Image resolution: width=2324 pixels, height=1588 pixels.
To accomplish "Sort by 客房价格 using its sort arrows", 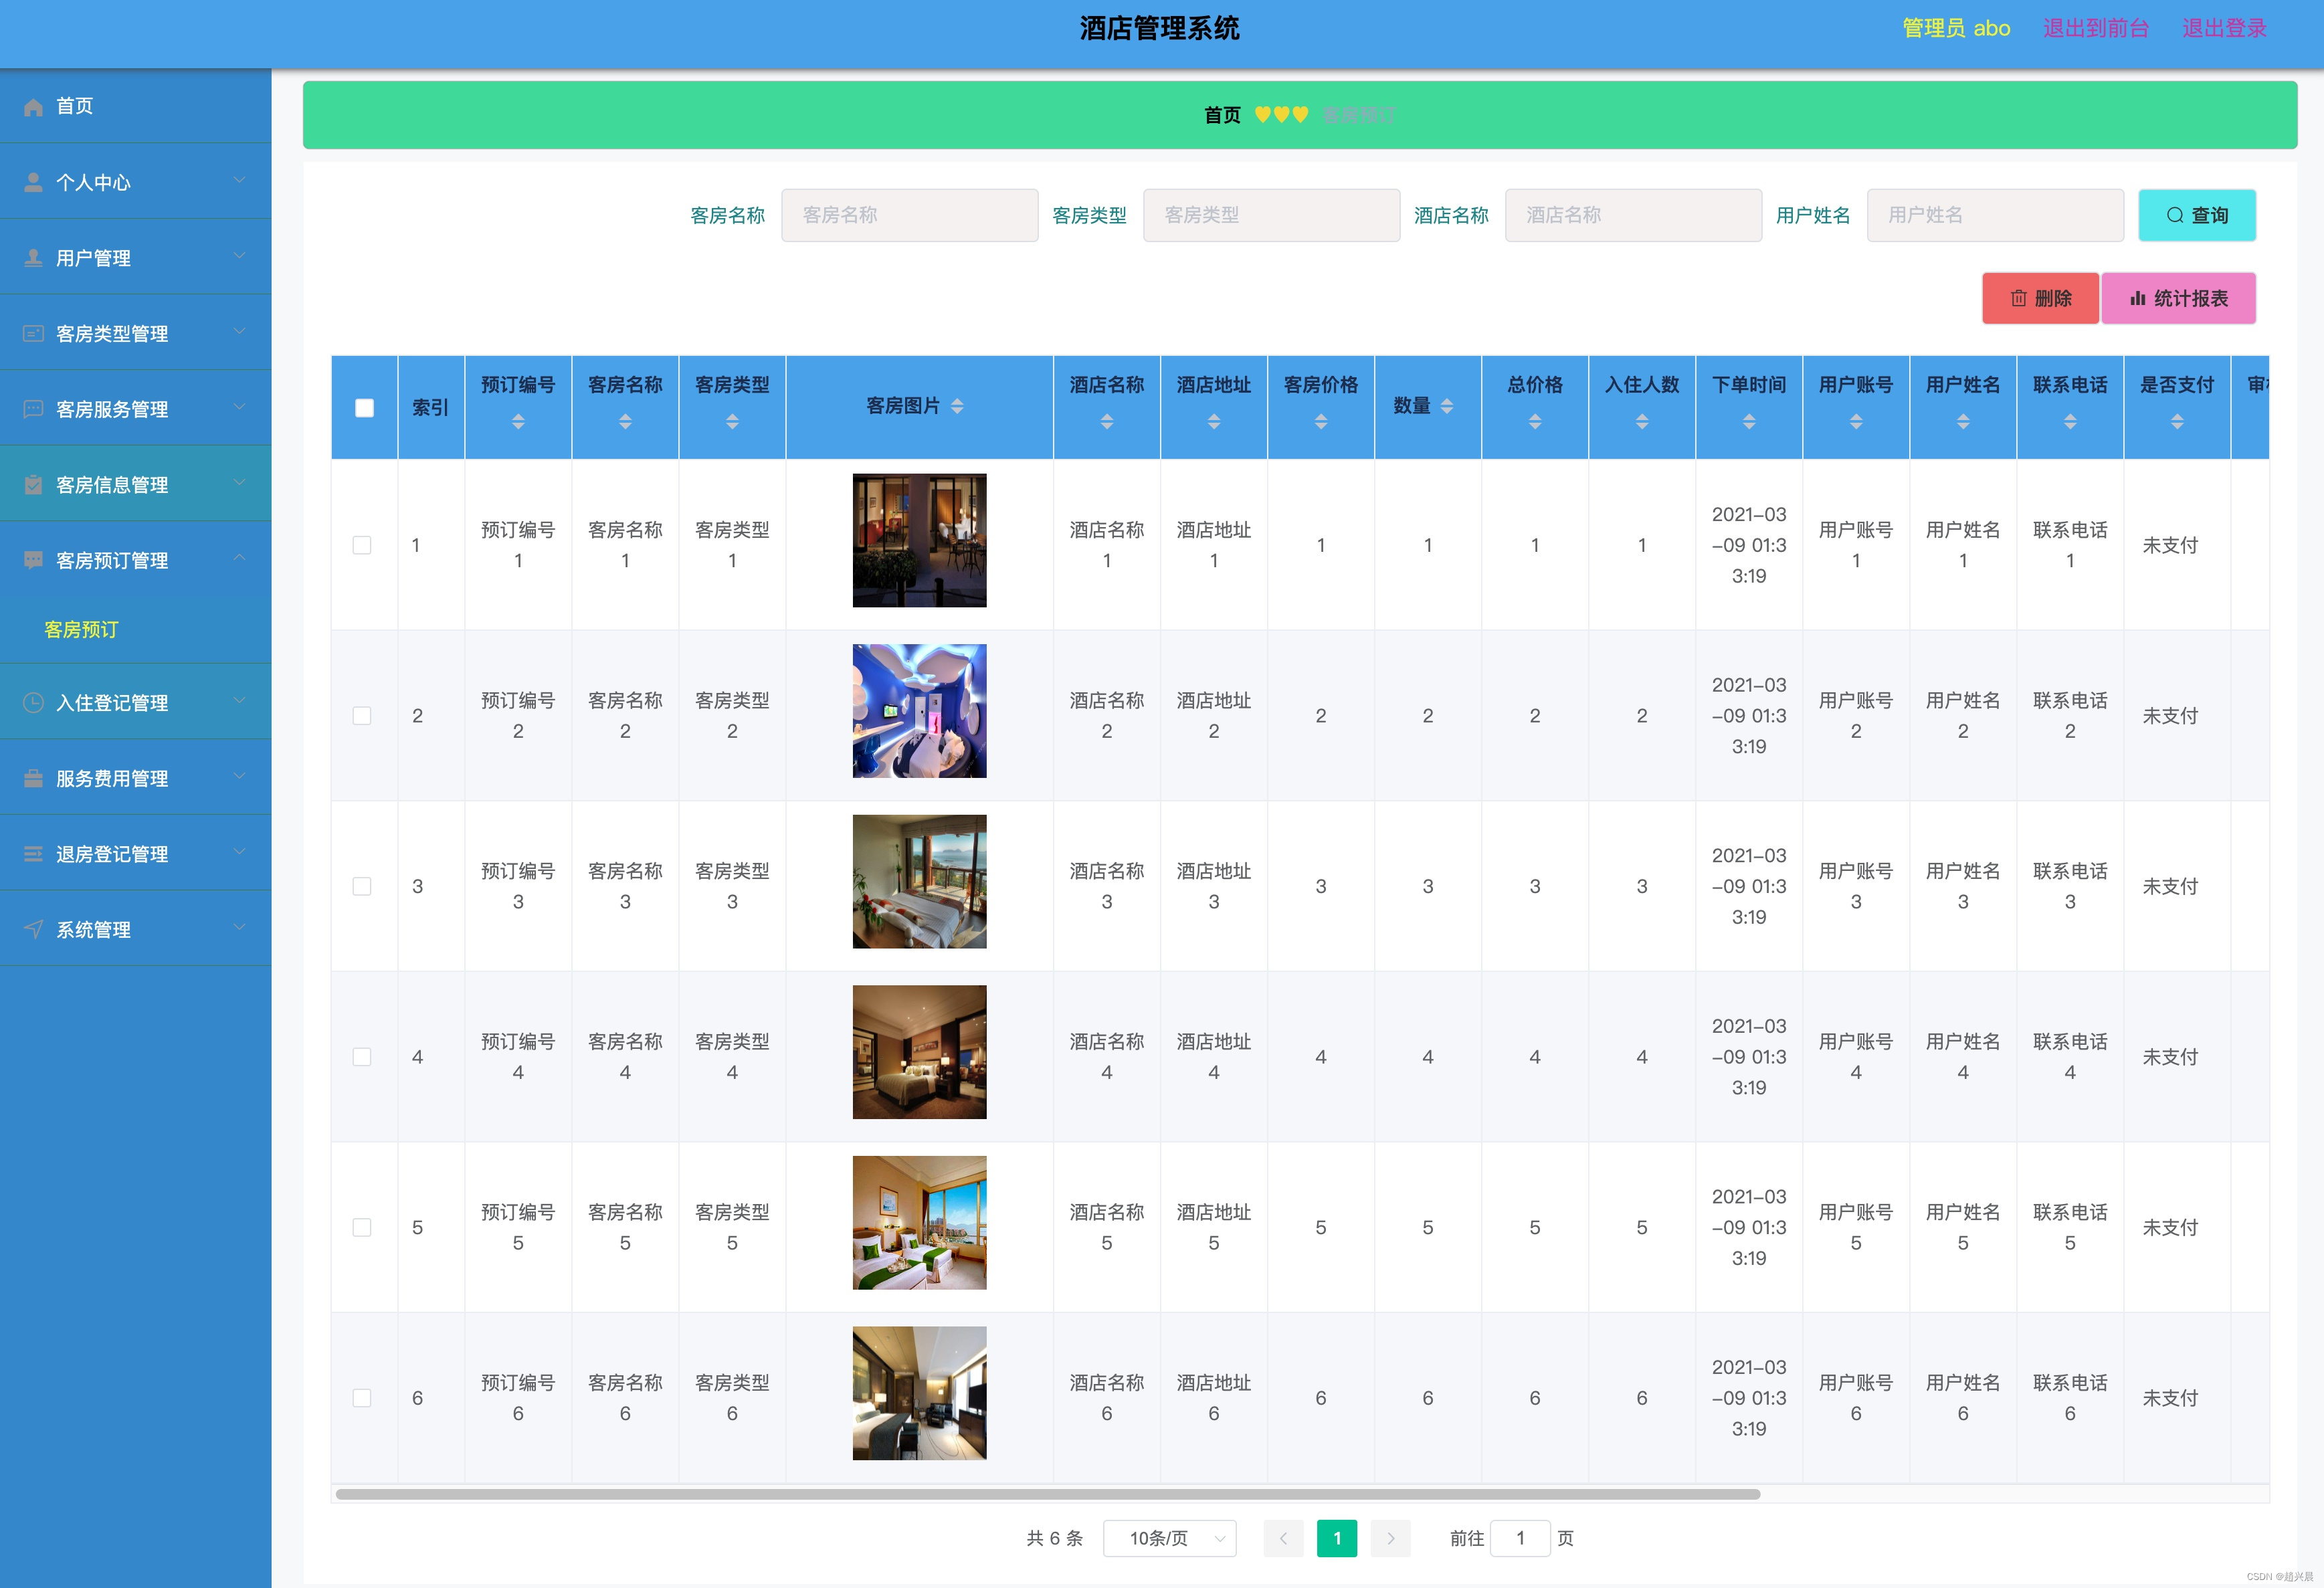I will point(1321,422).
